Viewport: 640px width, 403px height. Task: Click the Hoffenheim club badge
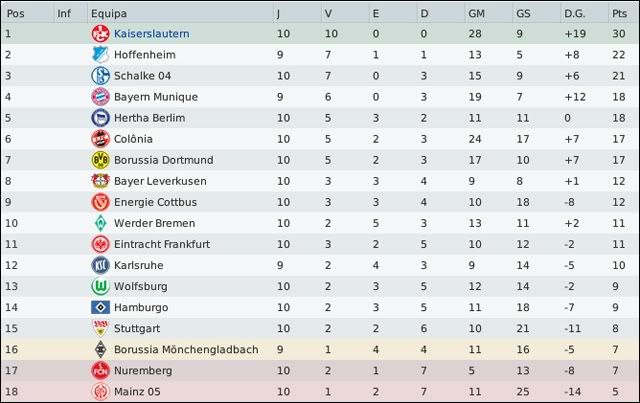click(99, 55)
